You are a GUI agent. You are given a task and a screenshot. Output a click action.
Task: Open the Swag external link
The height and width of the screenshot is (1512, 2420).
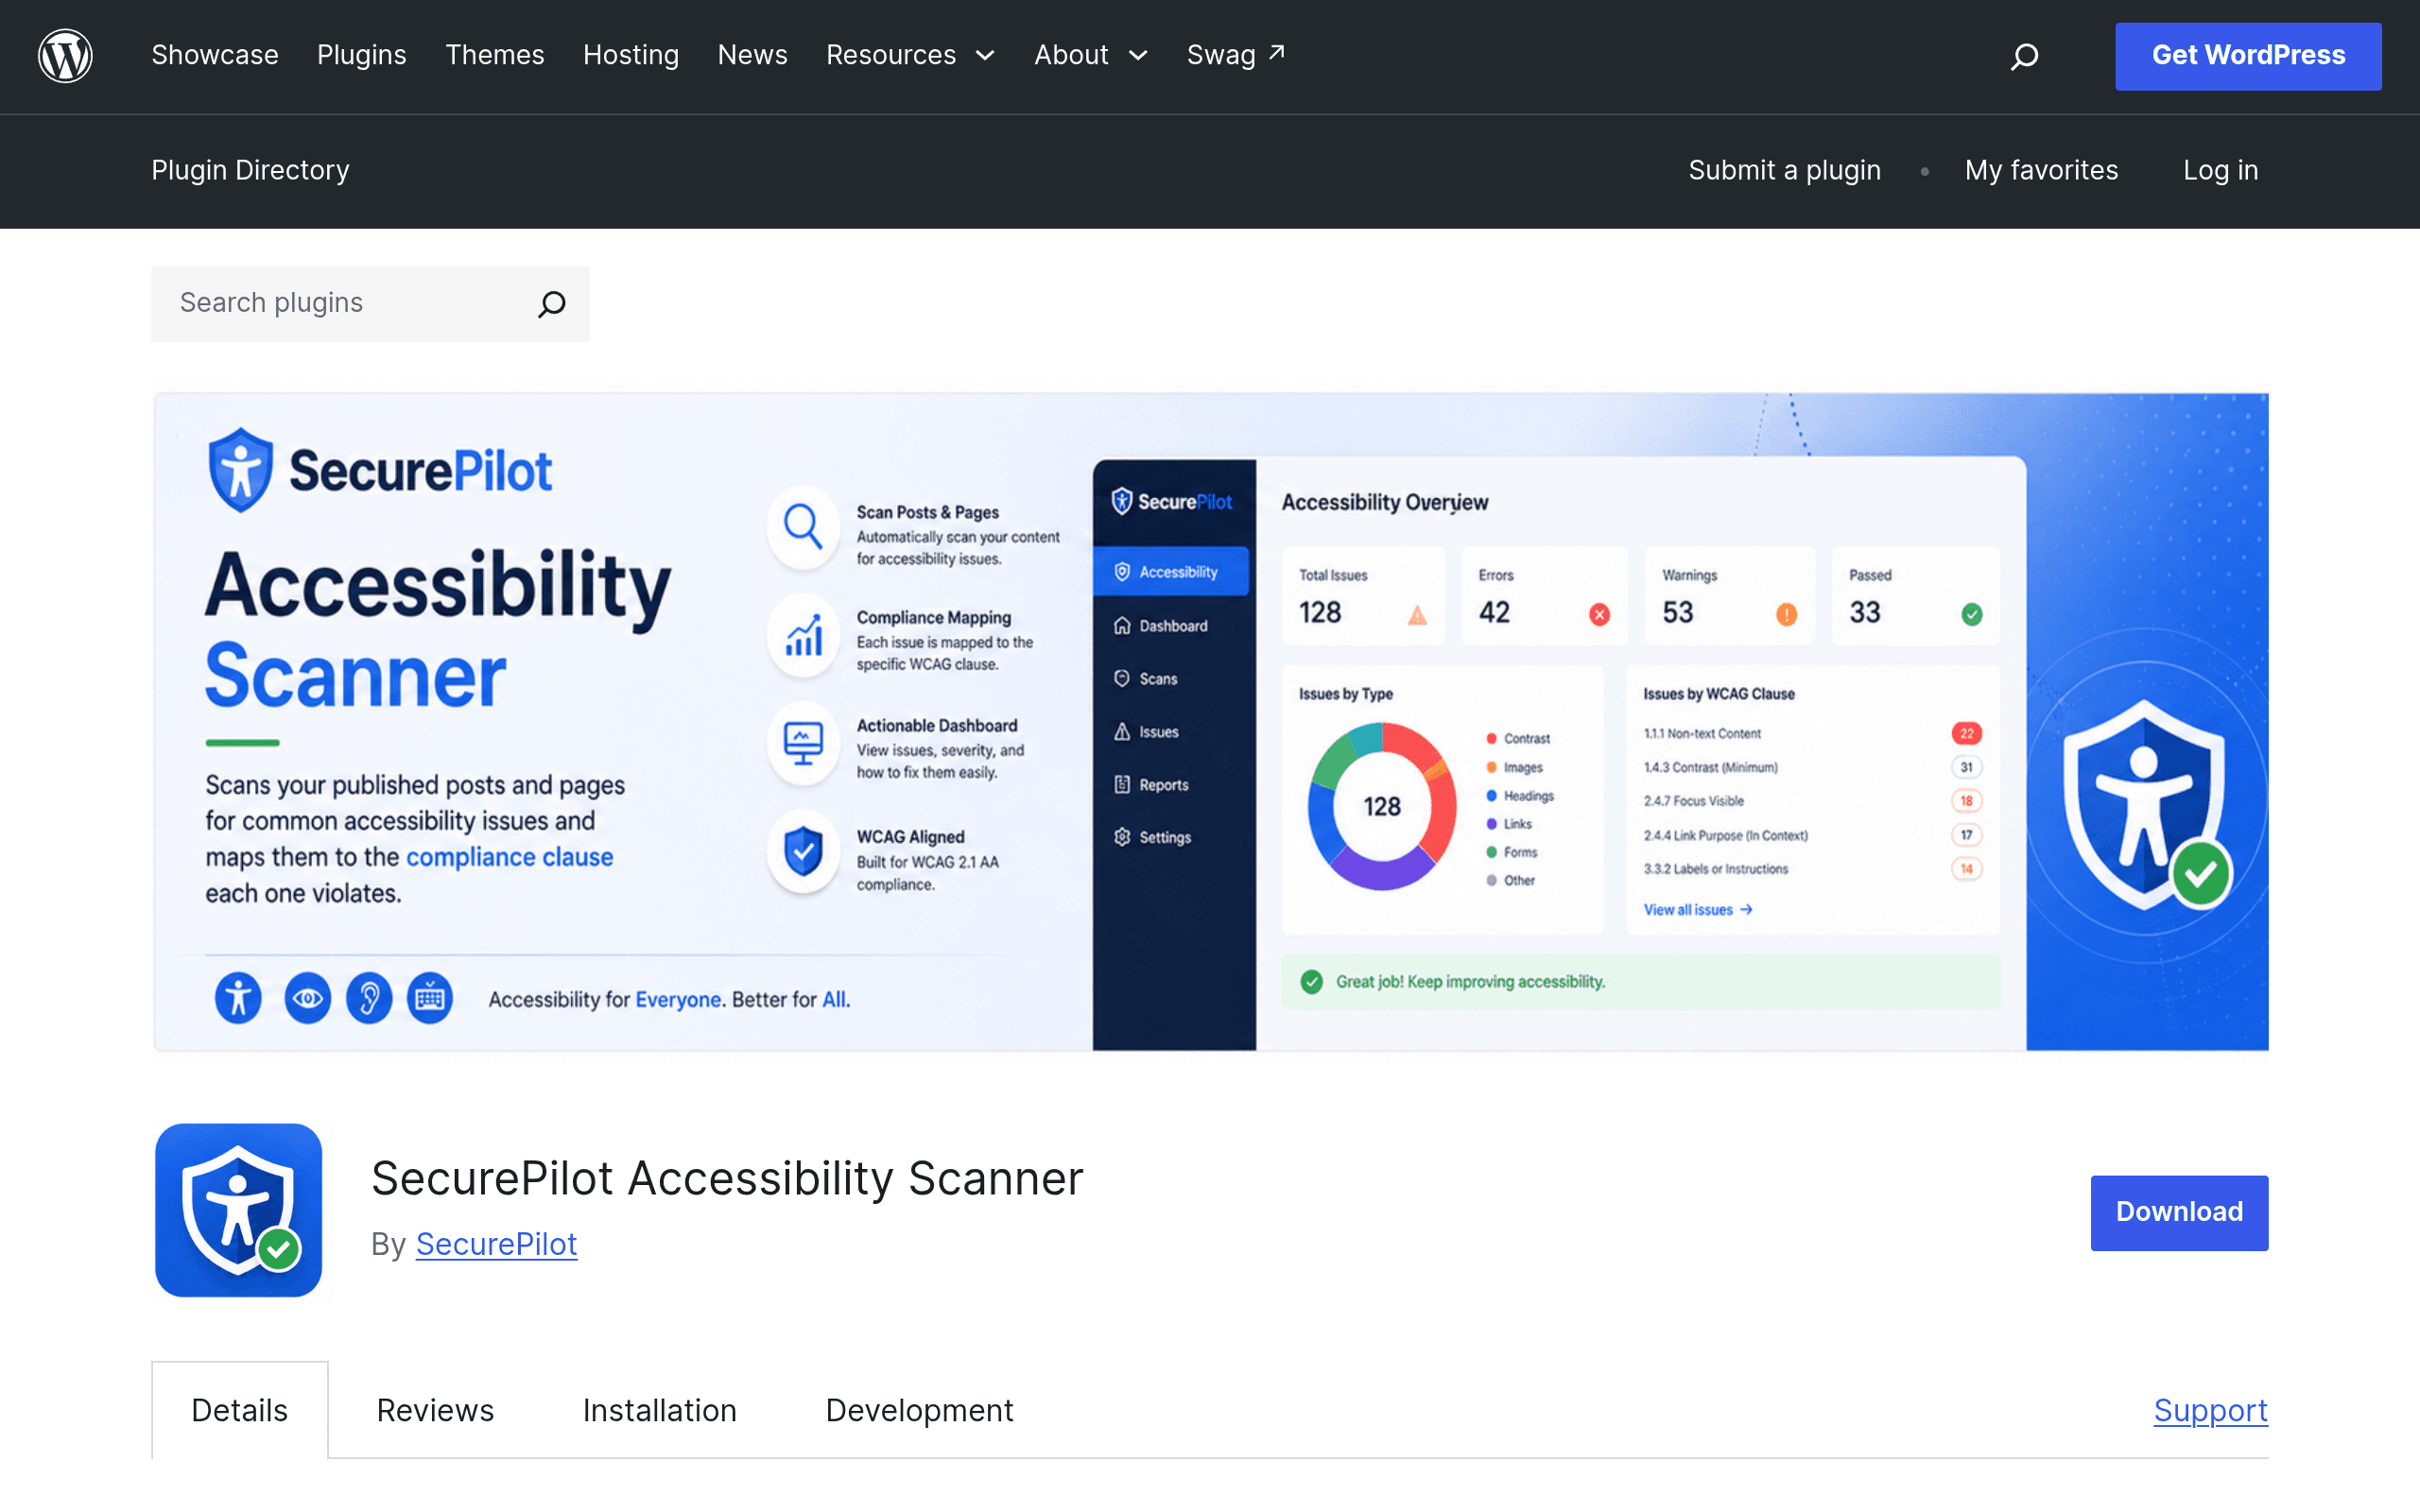1236,55
